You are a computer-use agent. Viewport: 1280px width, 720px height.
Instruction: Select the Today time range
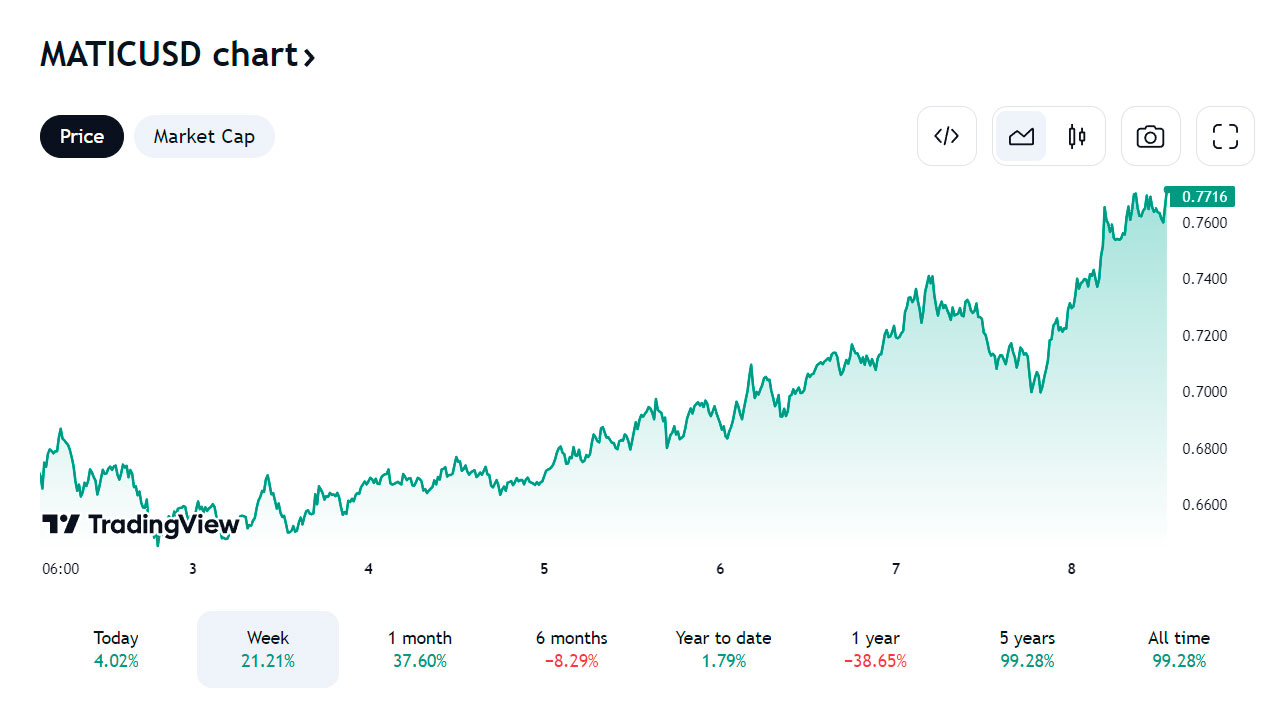(116, 649)
